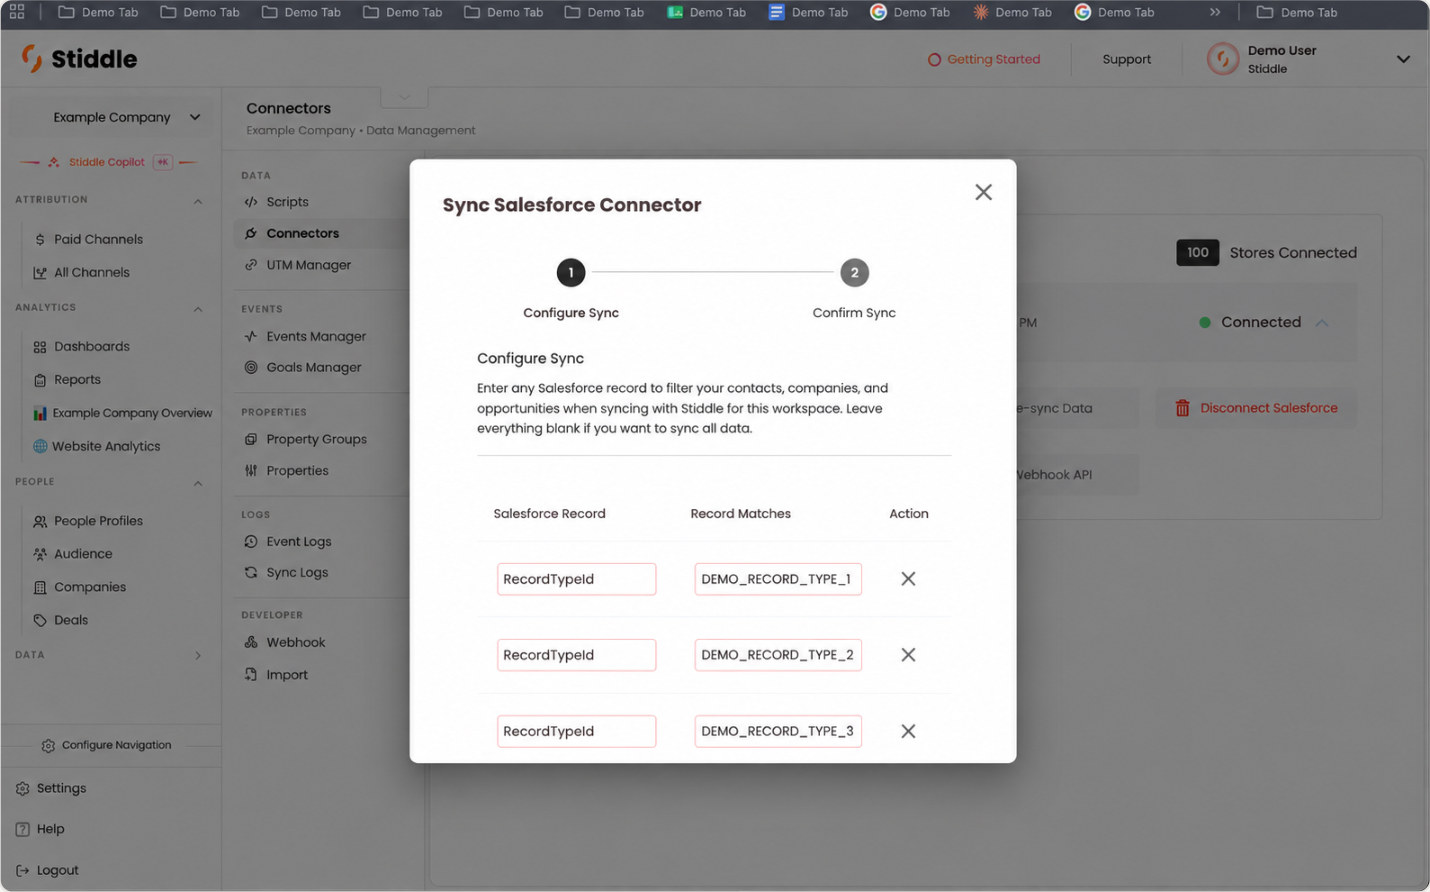The width and height of the screenshot is (1430, 892).
Task: Click the Stiddle logo icon
Action: (x=33, y=59)
